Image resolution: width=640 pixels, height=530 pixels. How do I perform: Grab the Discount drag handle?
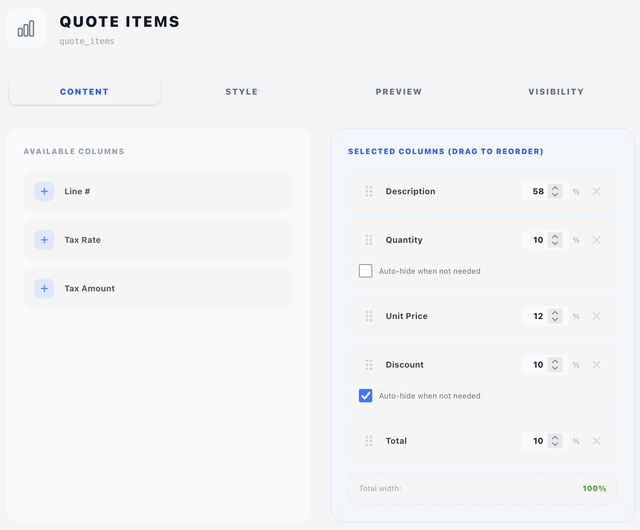(x=369, y=365)
